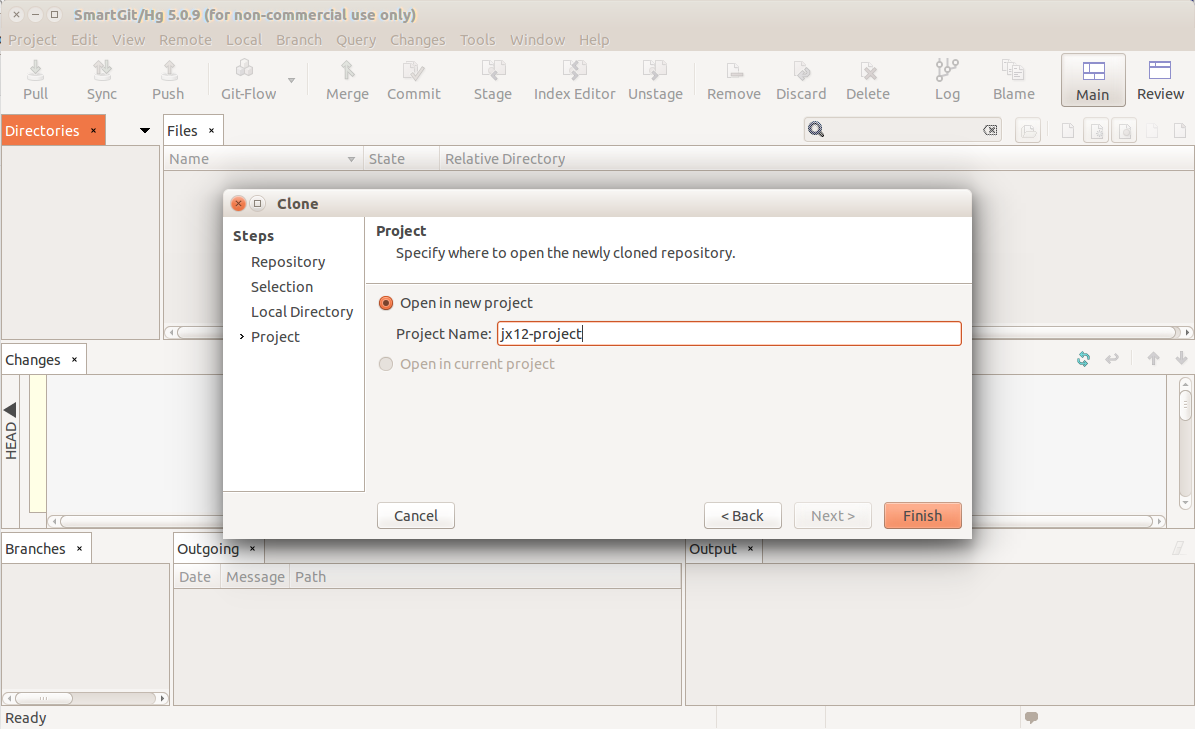Select Open in new project radio
The height and width of the screenshot is (729, 1195).
coord(386,303)
